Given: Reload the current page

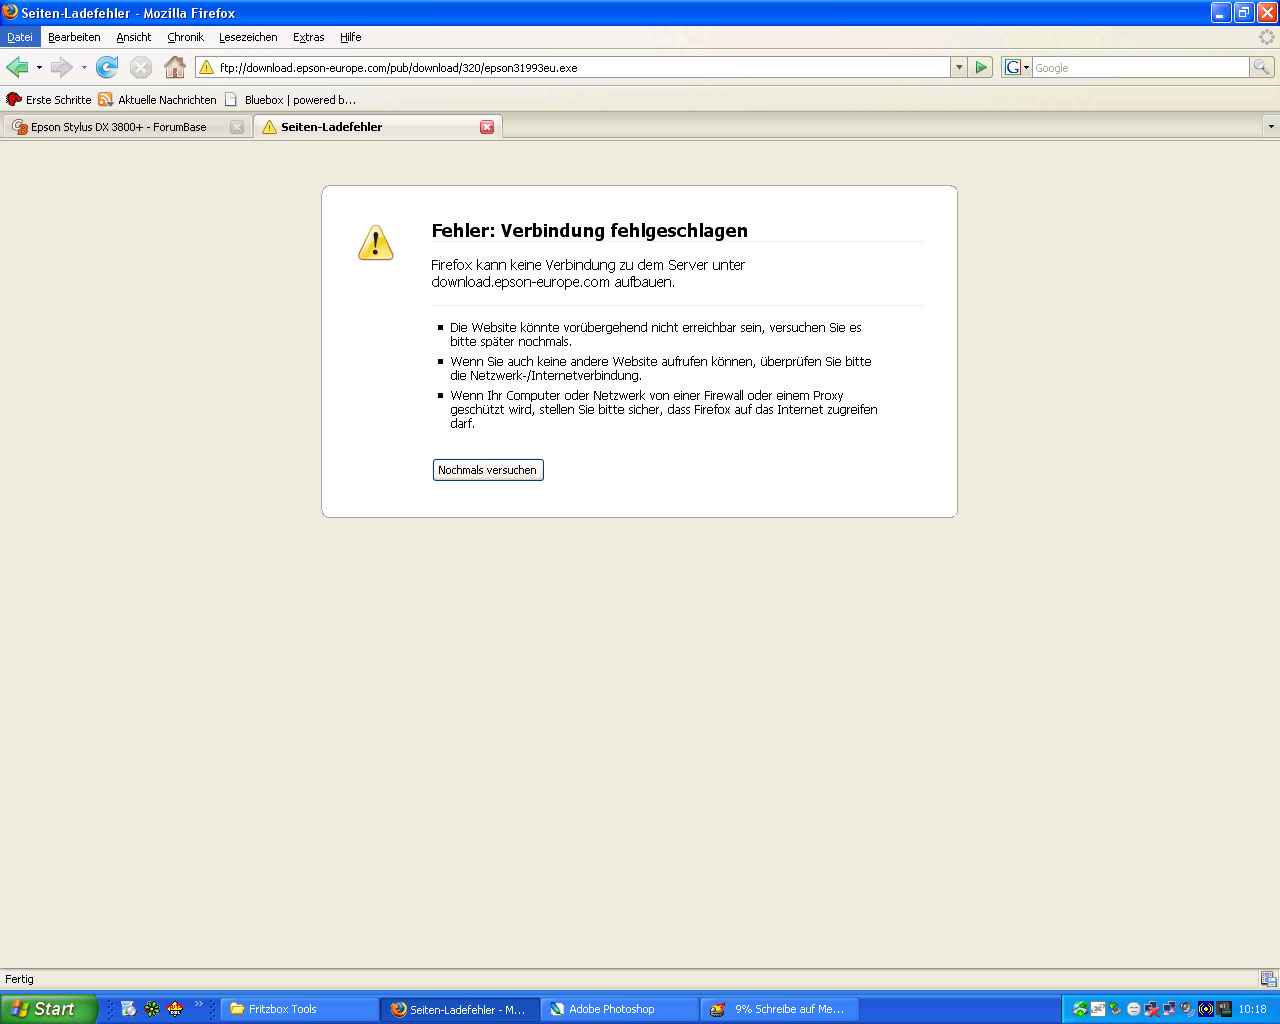Looking at the screenshot, I should [x=107, y=67].
